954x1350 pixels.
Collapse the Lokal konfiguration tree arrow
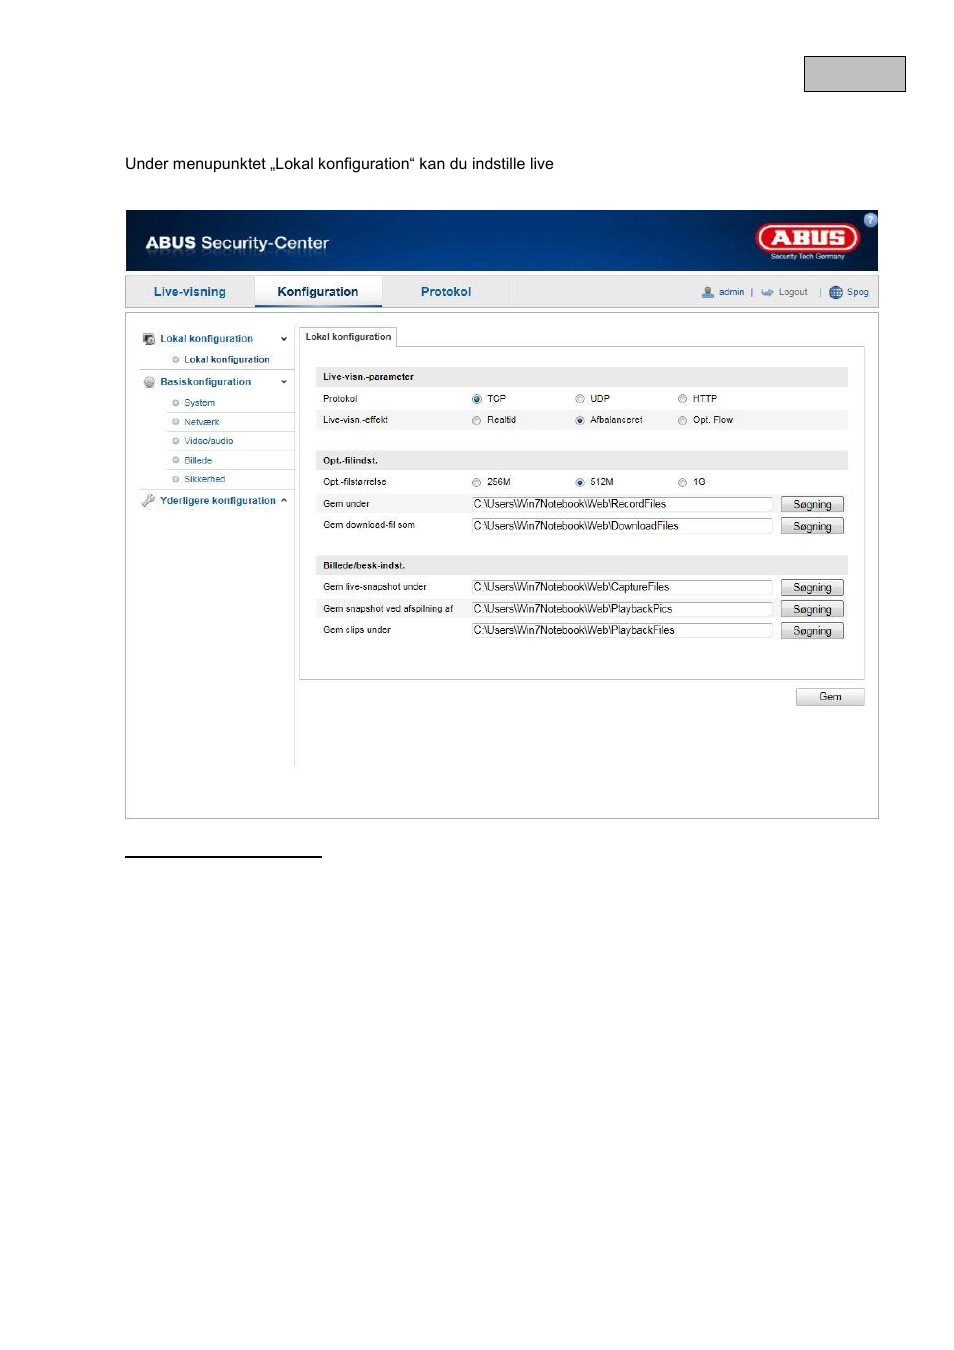(284, 339)
